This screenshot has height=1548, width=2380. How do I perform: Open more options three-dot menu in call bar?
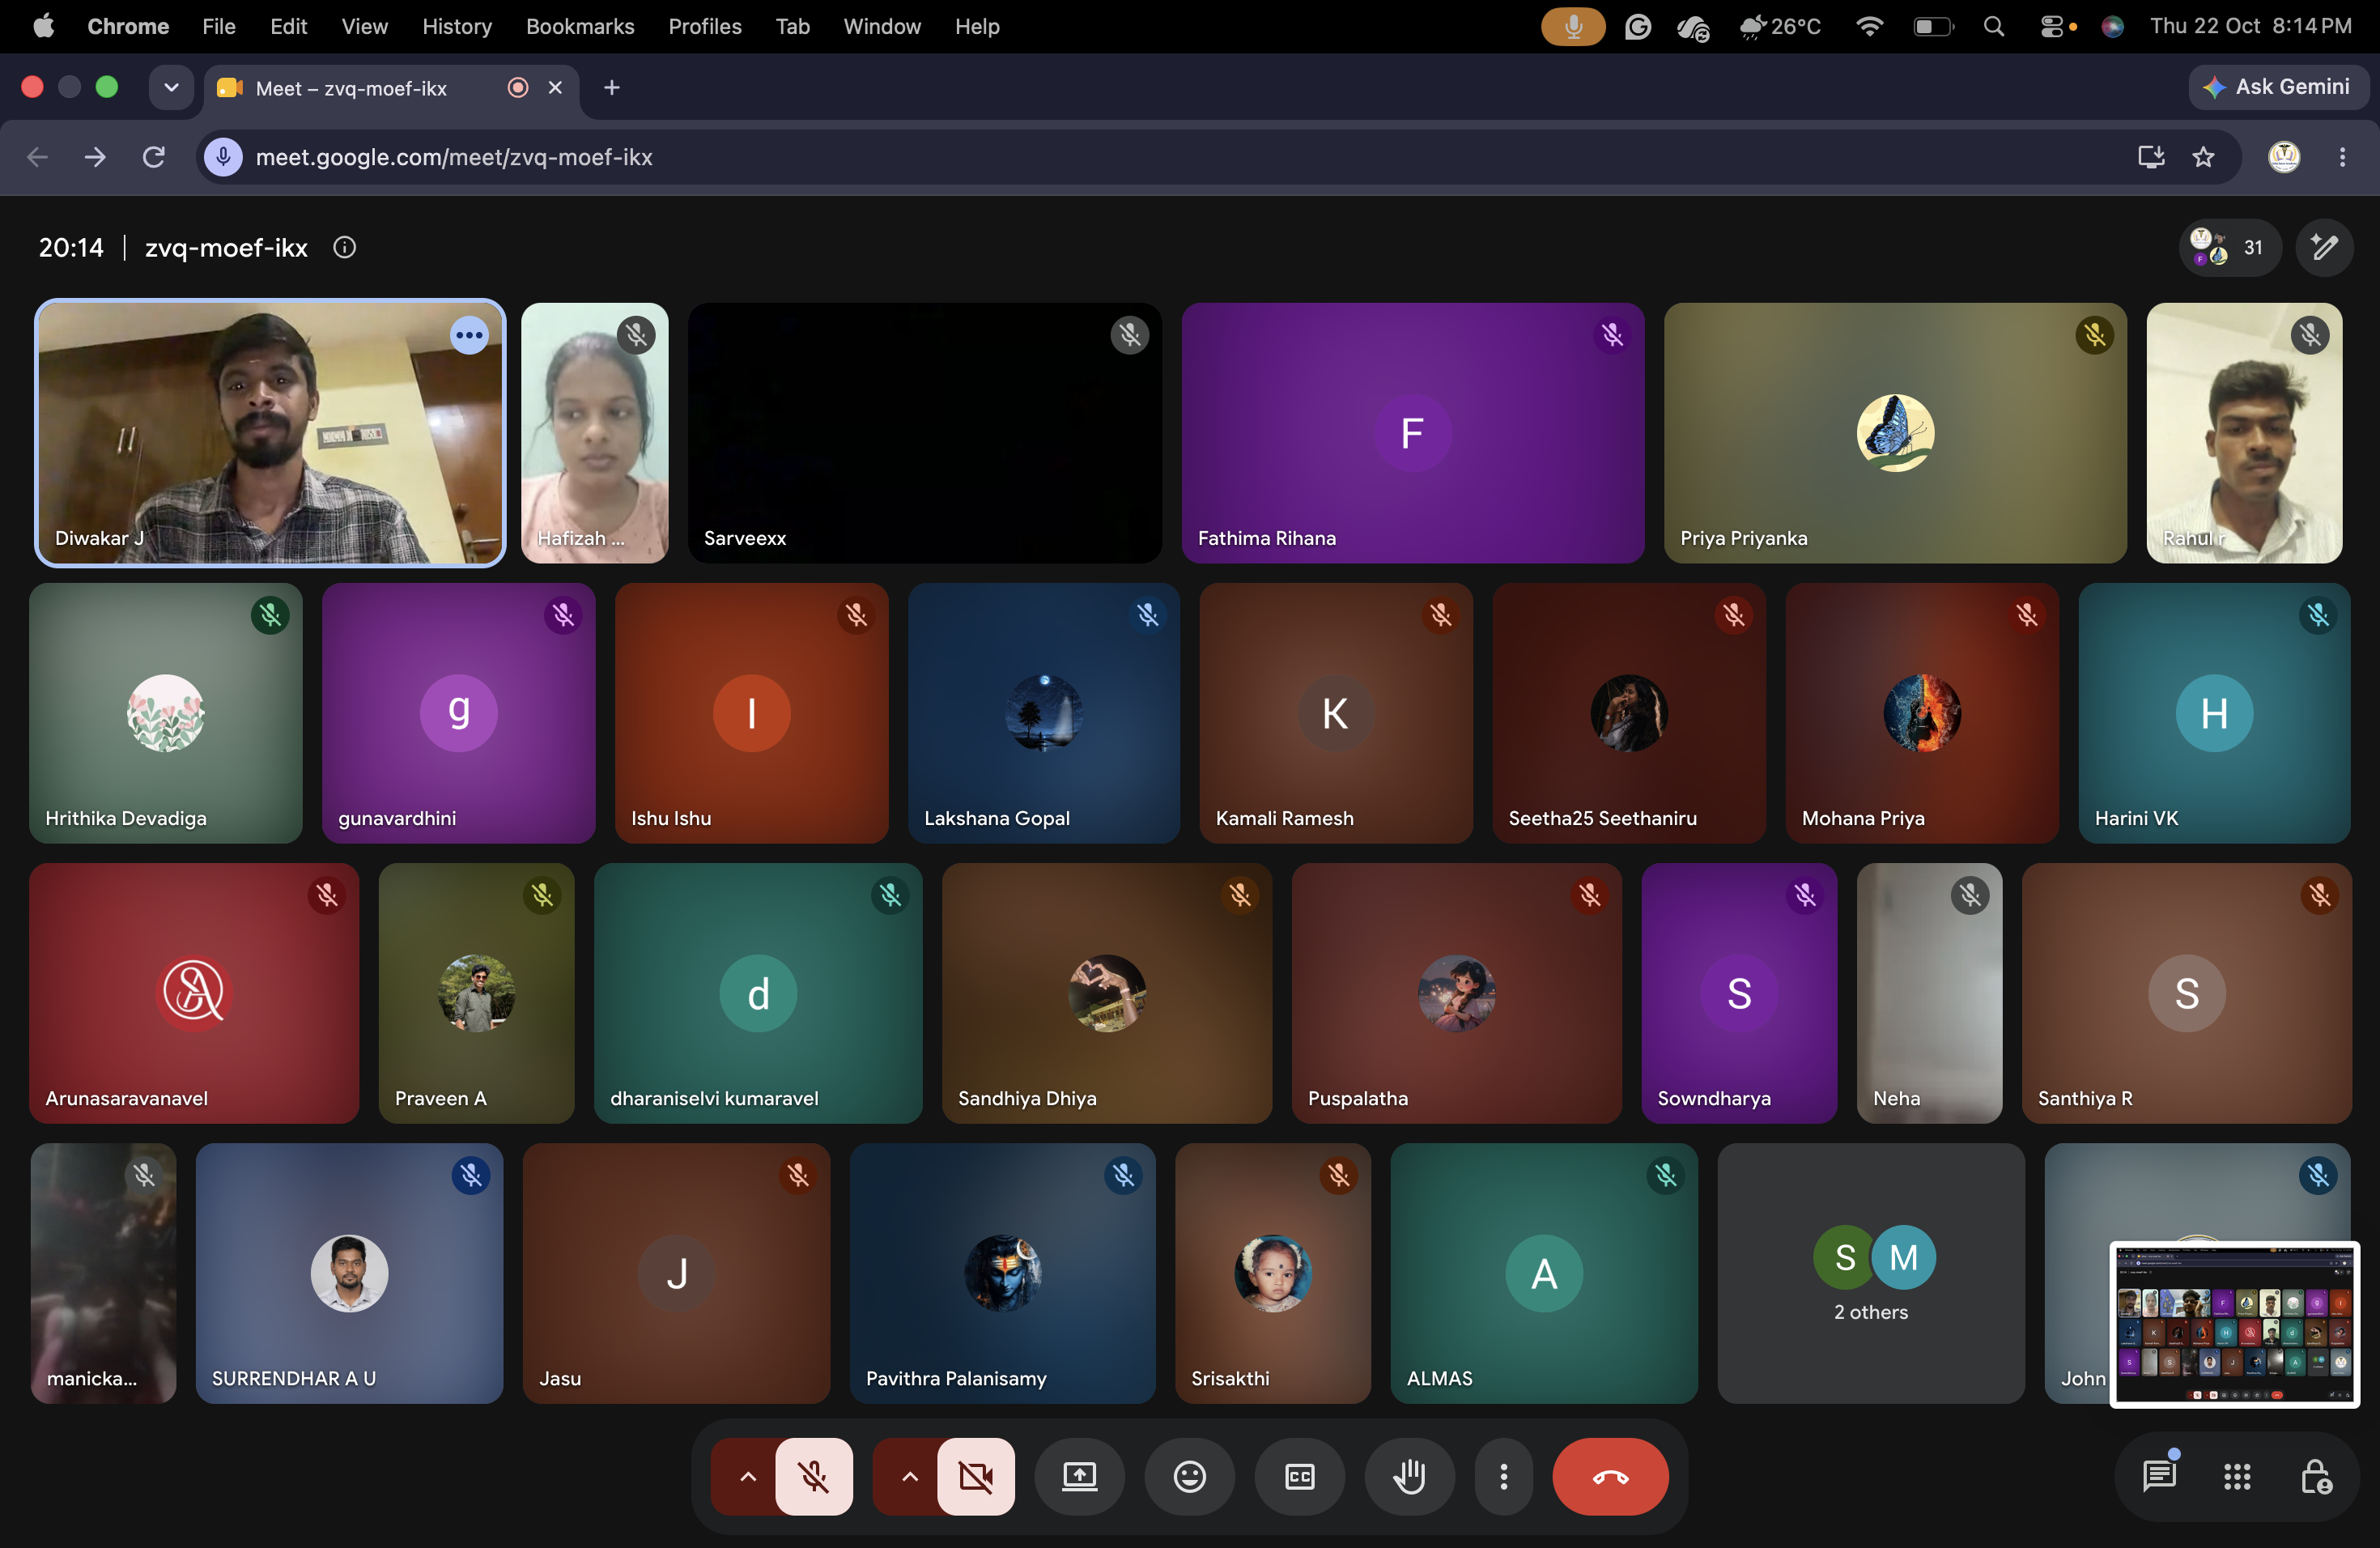(1503, 1476)
